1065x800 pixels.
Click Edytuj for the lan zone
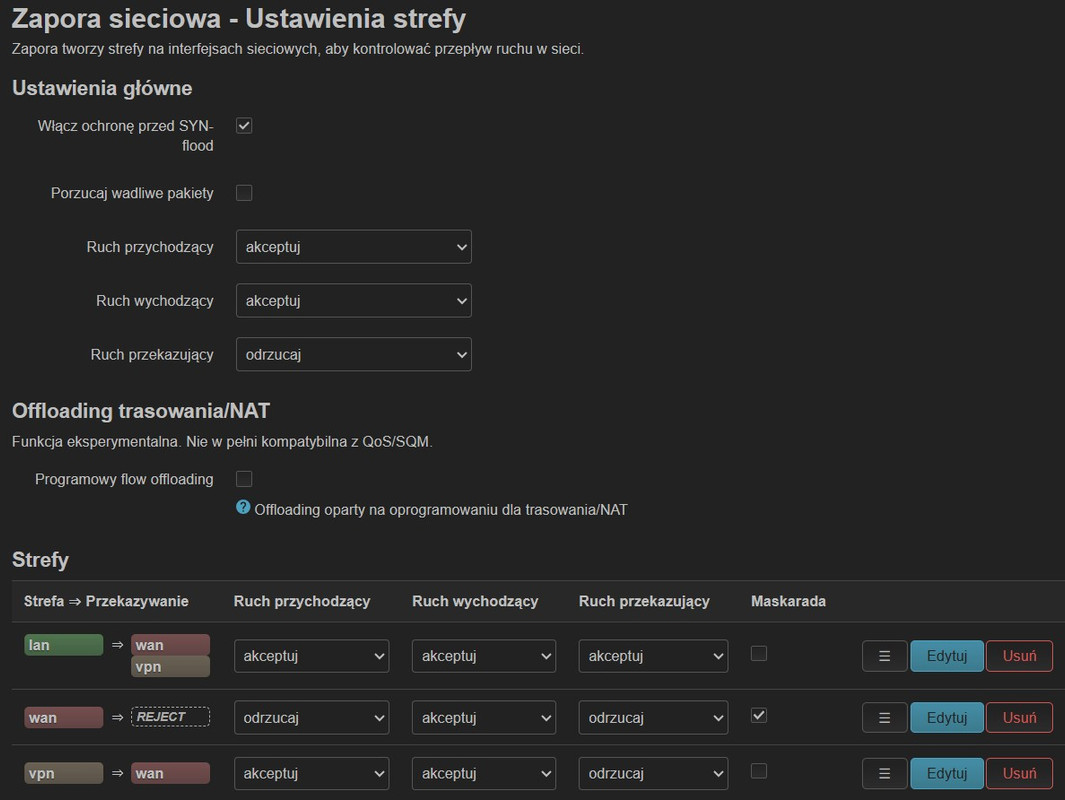[x=947, y=656]
